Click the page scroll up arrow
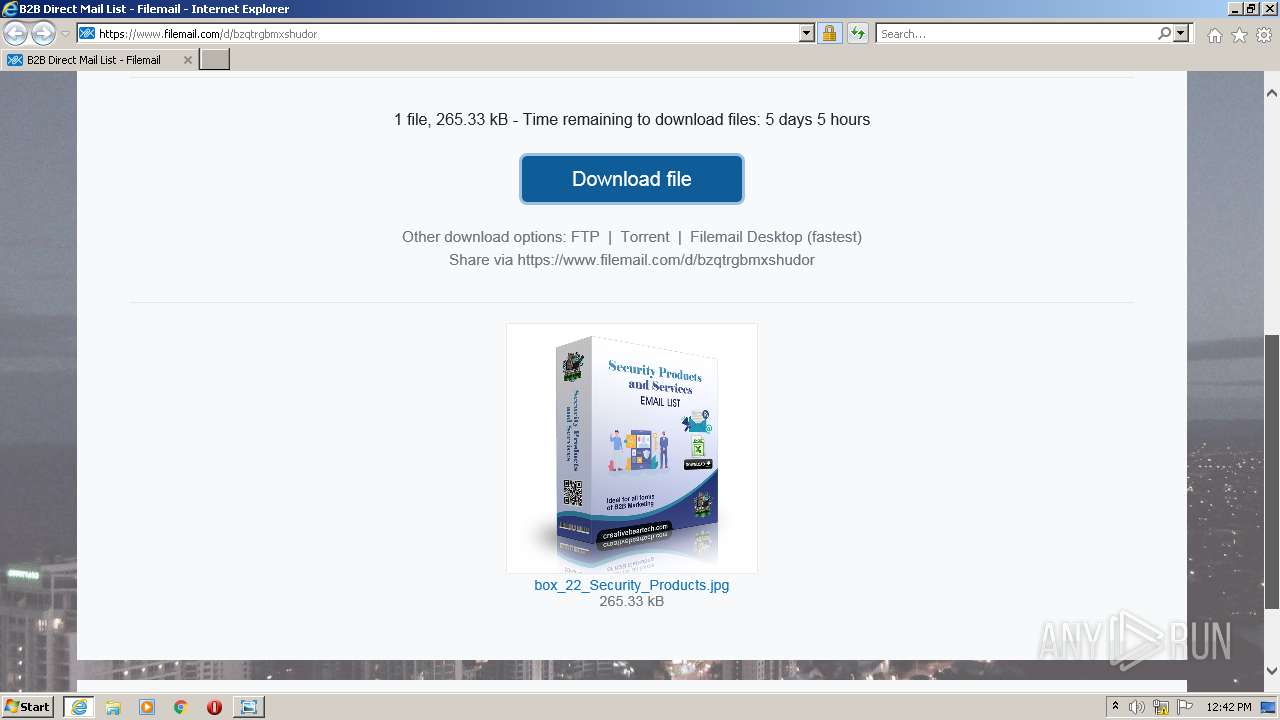1280x720 pixels. pos(1272,93)
